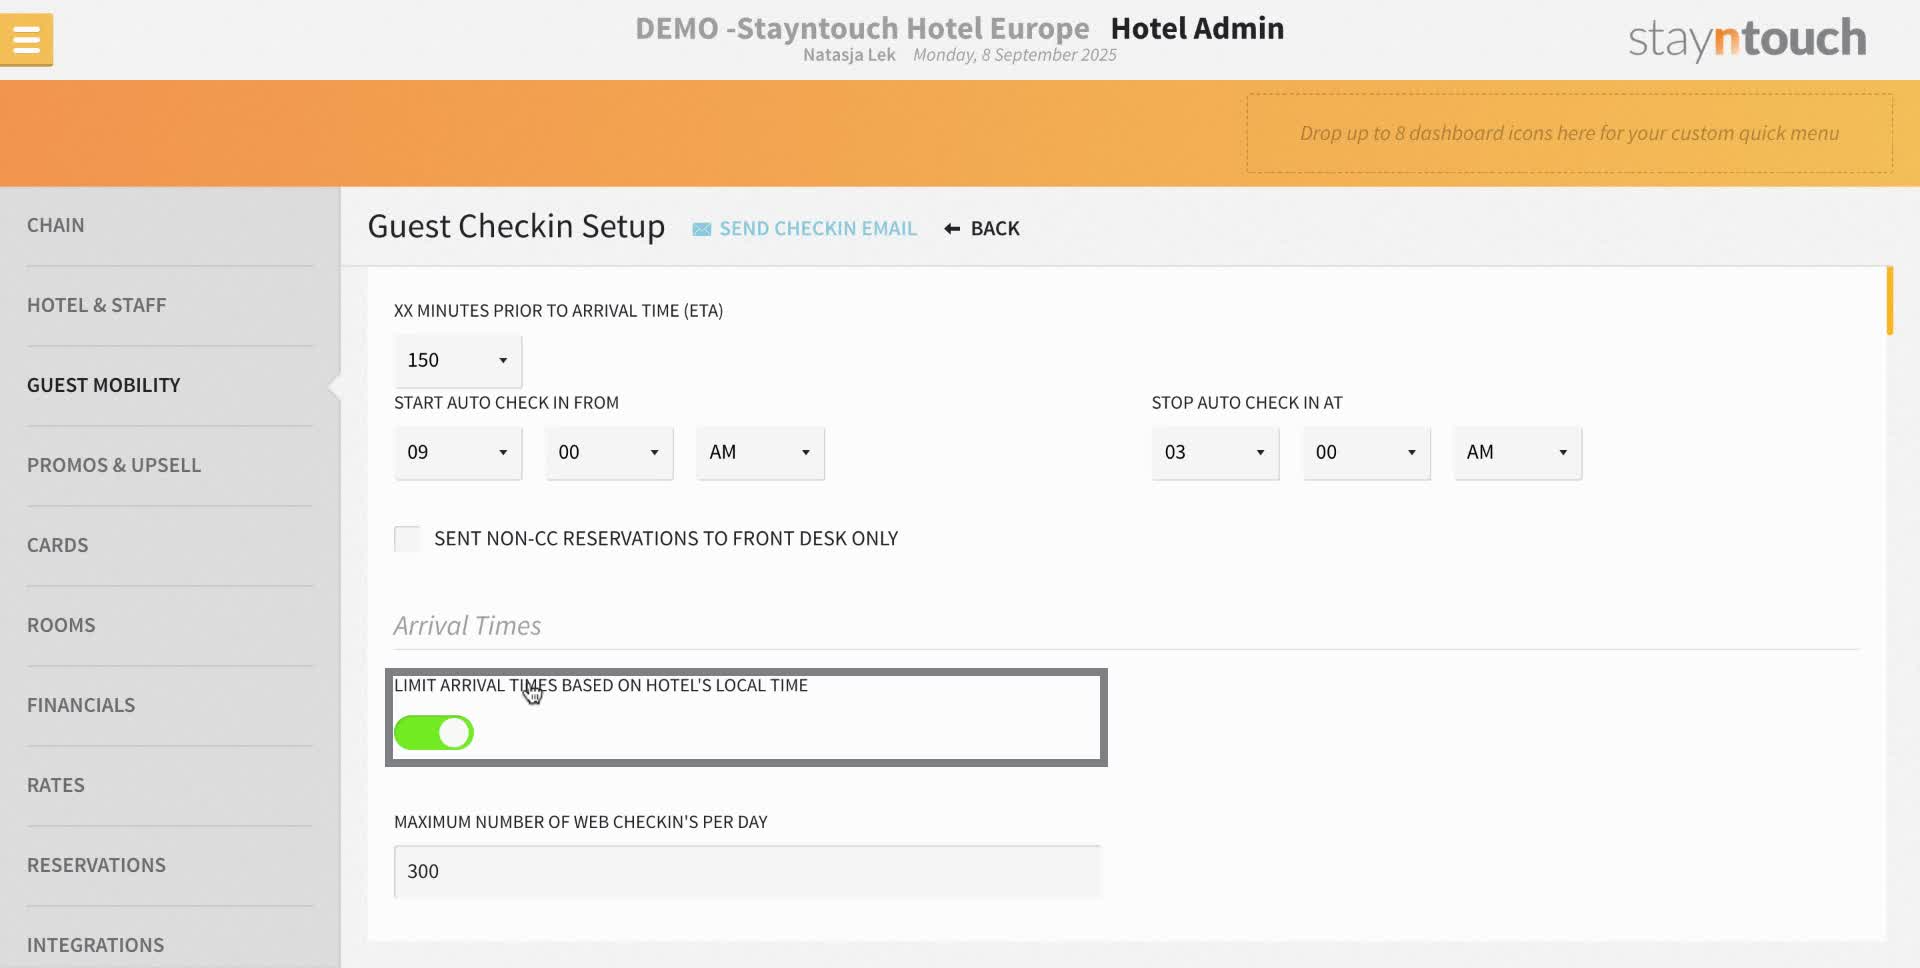Open the Stop Auto Check In hour dropdown
Viewport: 1920px width, 968px height.
[x=1260, y=452]
